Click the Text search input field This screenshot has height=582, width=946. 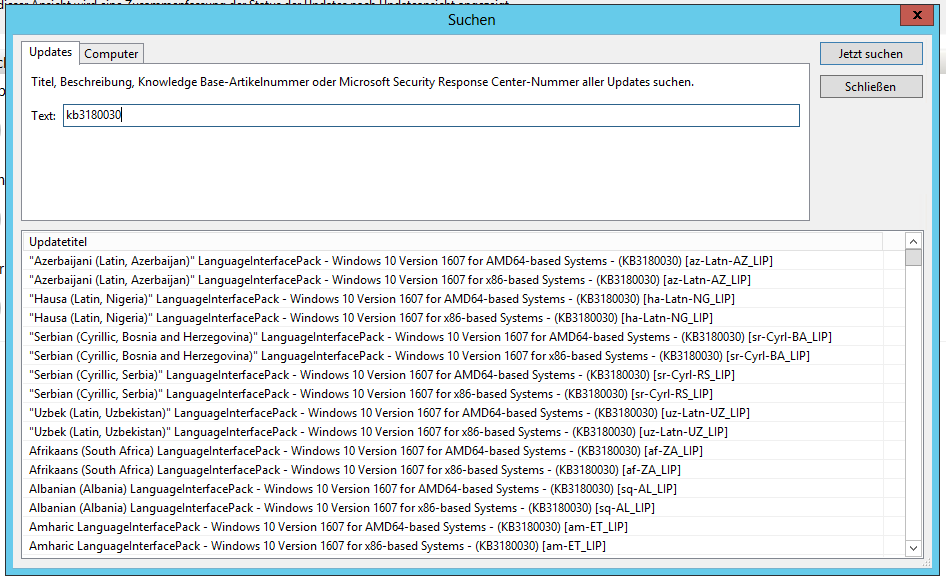(x=430, y=116)
